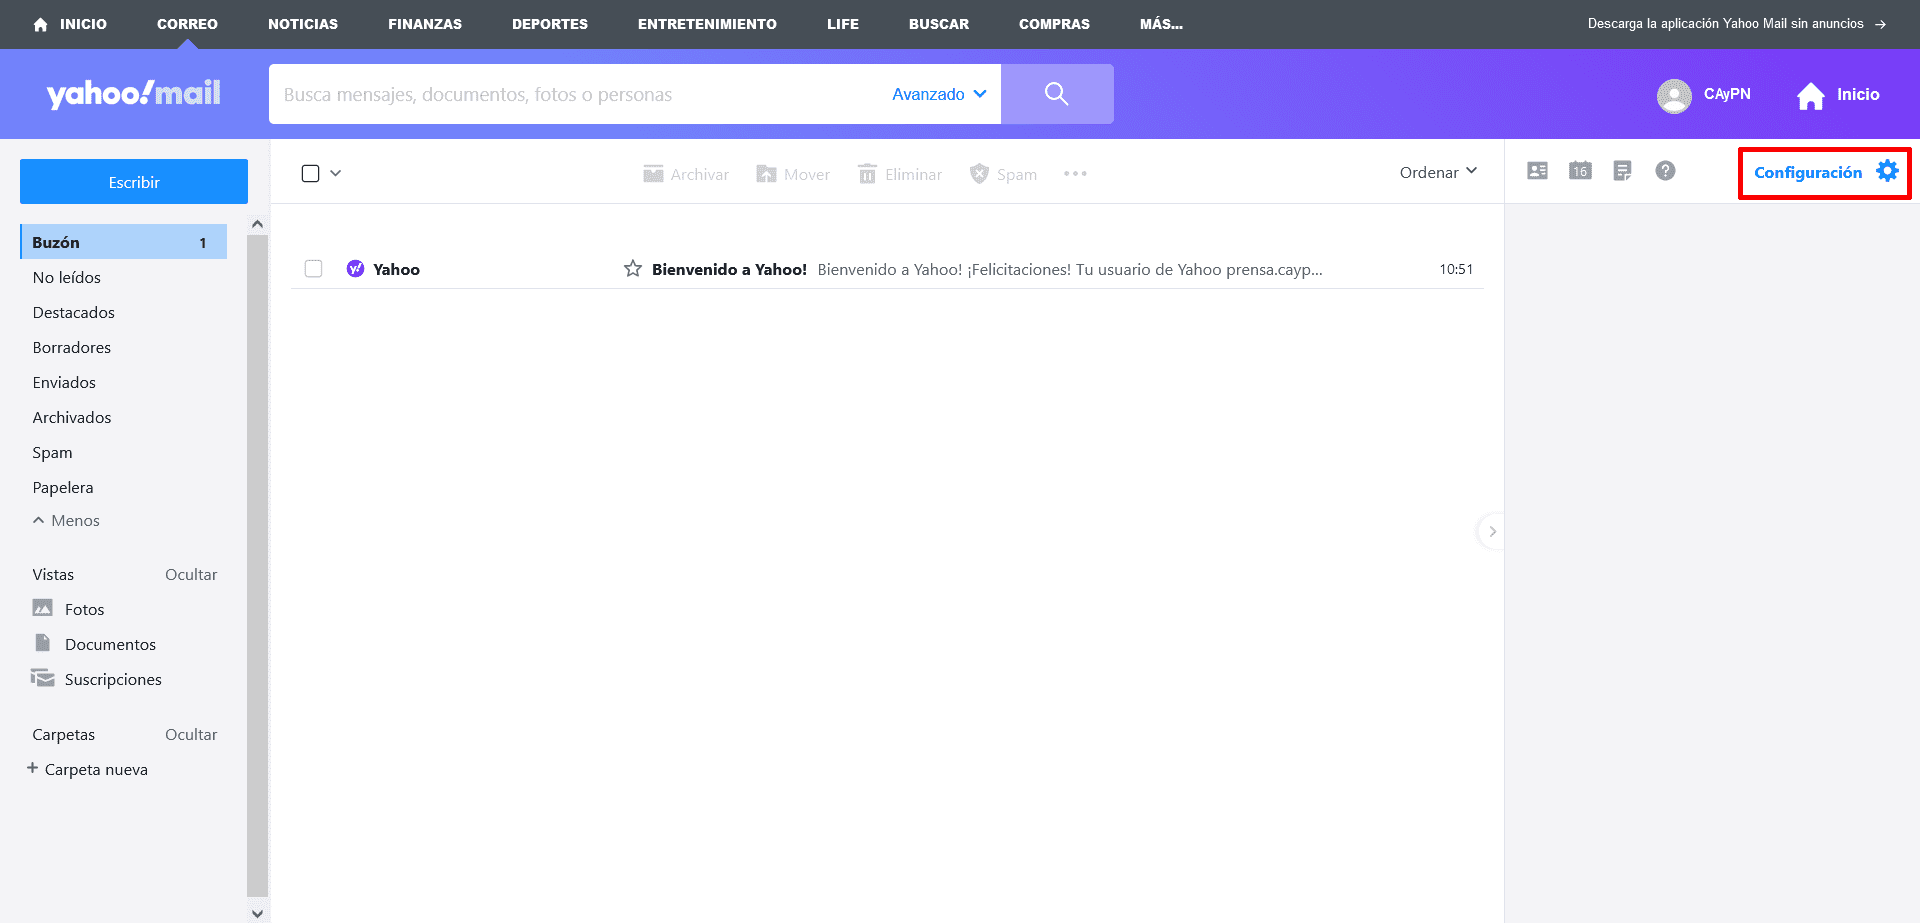Click the CAyPN profile avatar
This screenshot has width=1920, height=923.
click(x=1674, y=95)
